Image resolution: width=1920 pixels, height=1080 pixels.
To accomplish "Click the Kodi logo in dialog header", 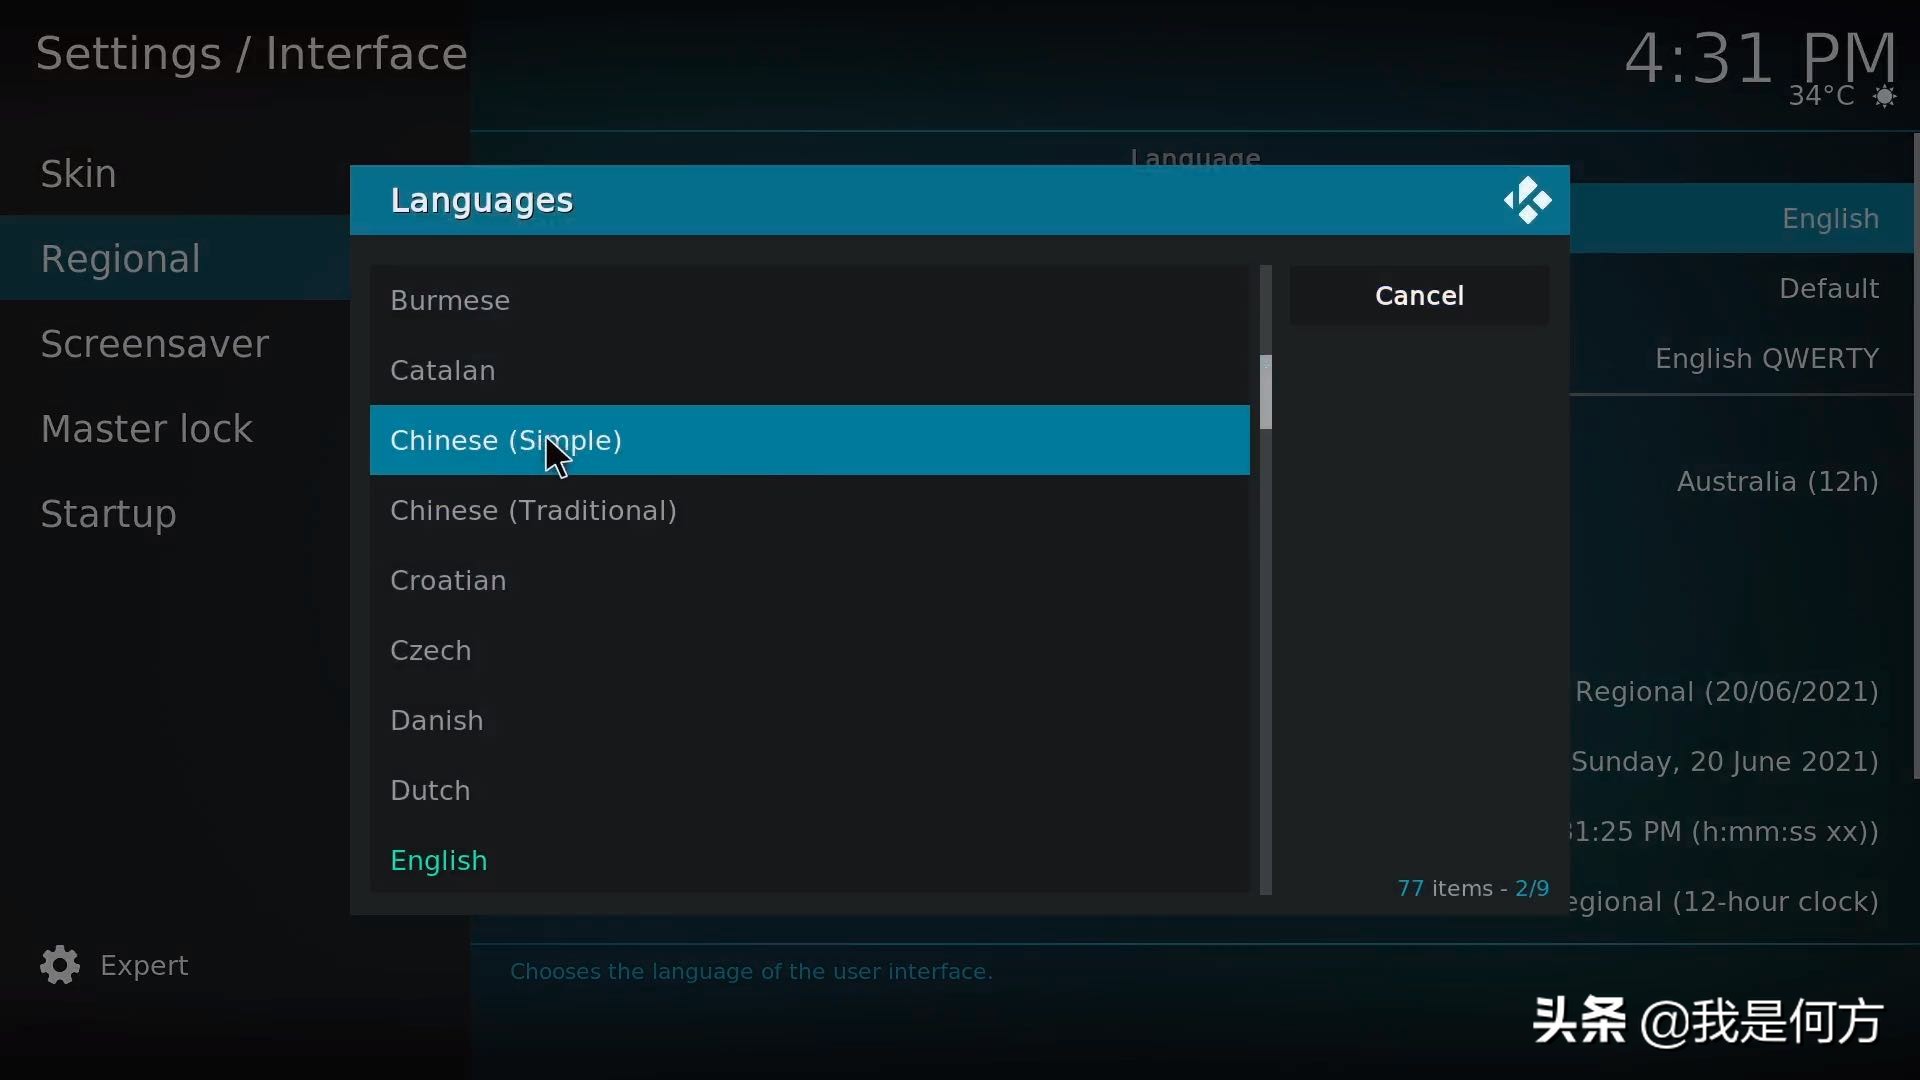I will [1527, 200].
